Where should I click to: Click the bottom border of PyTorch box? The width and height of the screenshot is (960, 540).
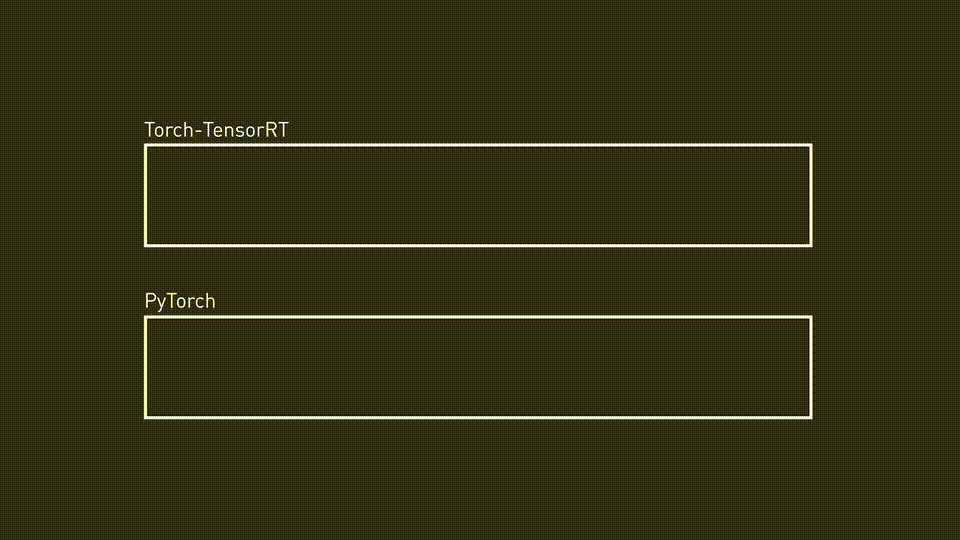point(478,416)
